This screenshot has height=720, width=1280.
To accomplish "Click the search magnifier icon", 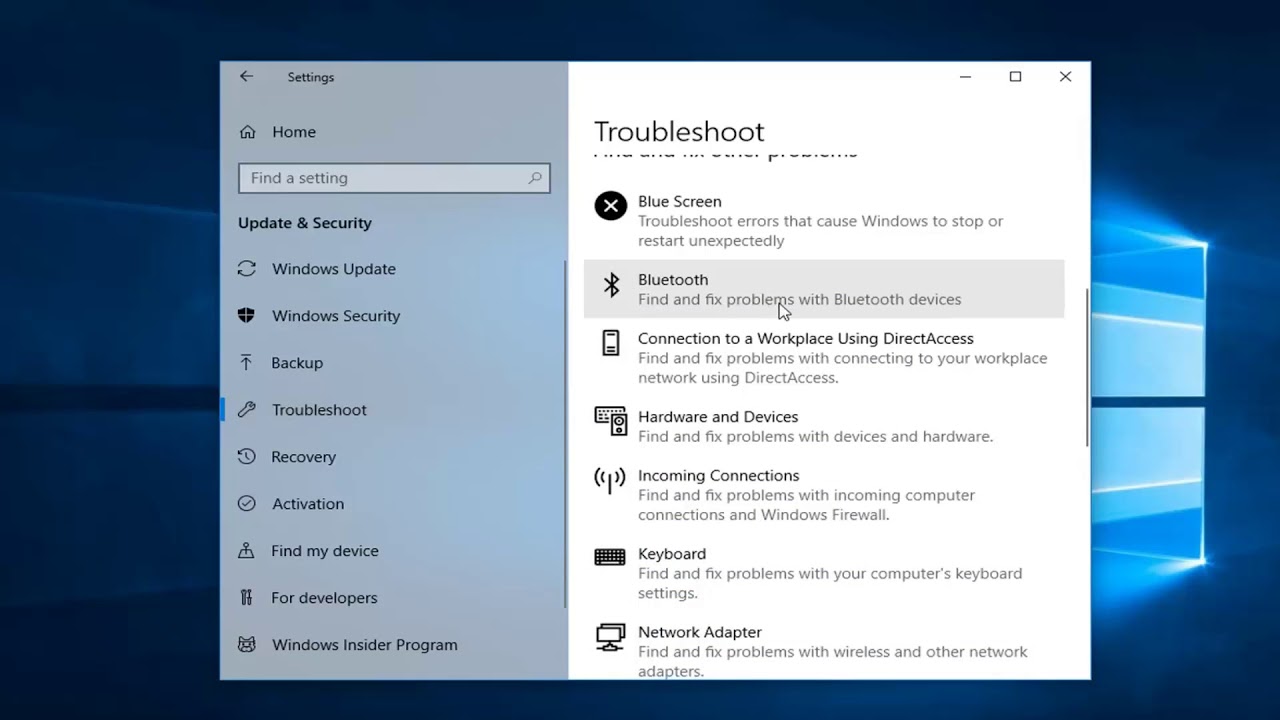I will [535, 178].
